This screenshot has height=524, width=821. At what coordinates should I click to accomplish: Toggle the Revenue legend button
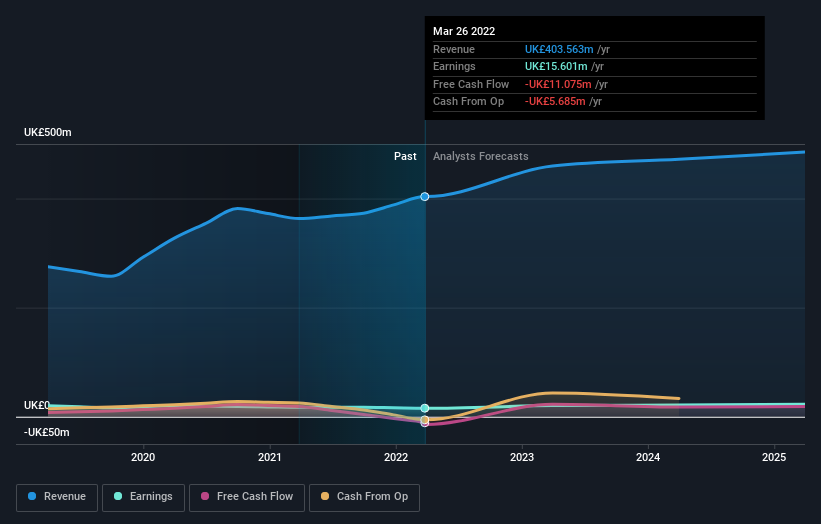pos(57,497)
